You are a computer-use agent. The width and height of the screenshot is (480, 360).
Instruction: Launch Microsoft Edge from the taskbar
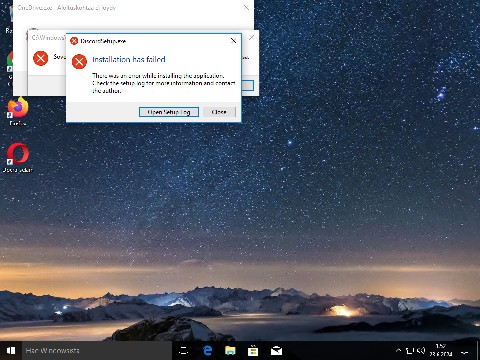click(207, 351)
